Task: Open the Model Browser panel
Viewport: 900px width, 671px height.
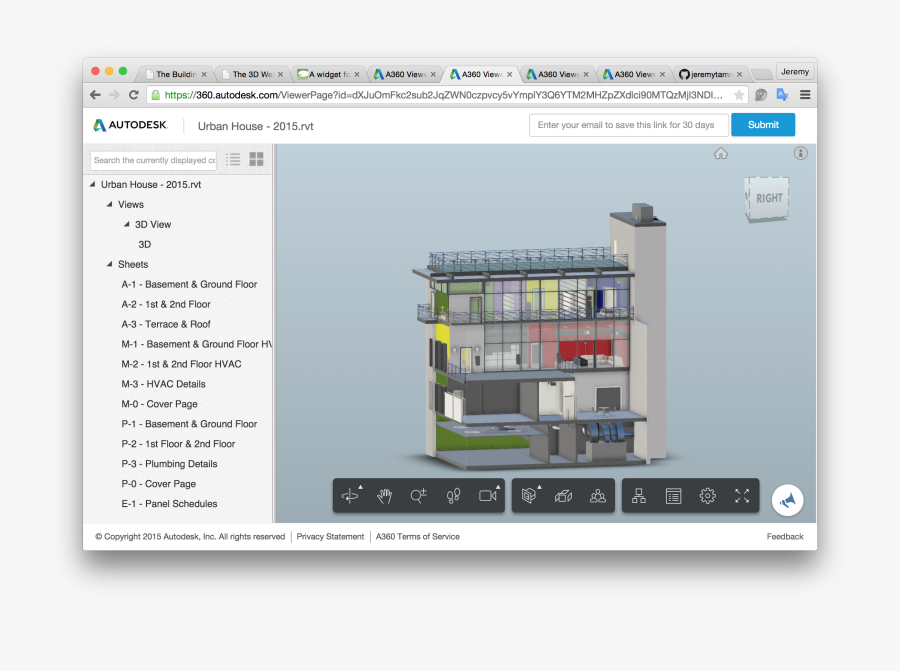Action: [639, 495]
